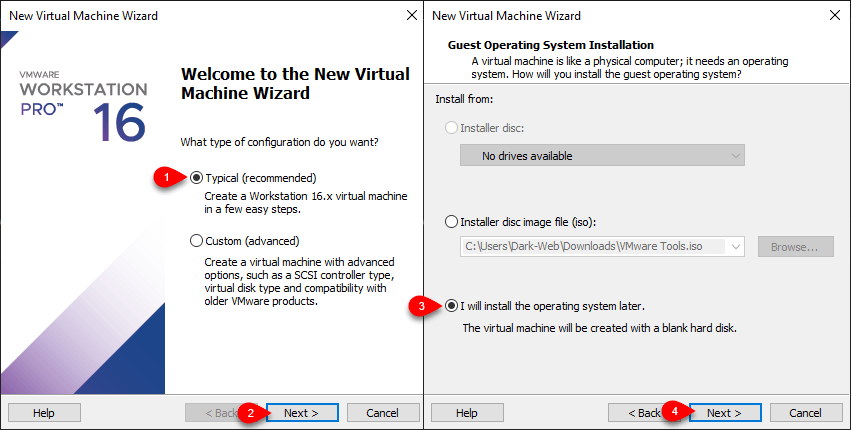
Task: Click 'What type of configuration do you want?' text
Action: (280, 142)
